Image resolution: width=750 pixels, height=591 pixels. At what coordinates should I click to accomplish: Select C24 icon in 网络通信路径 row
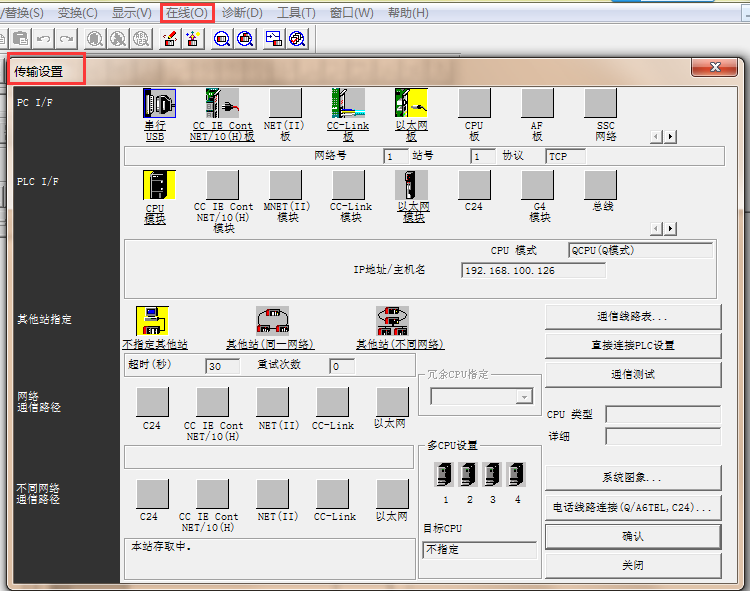pos(153,402)
